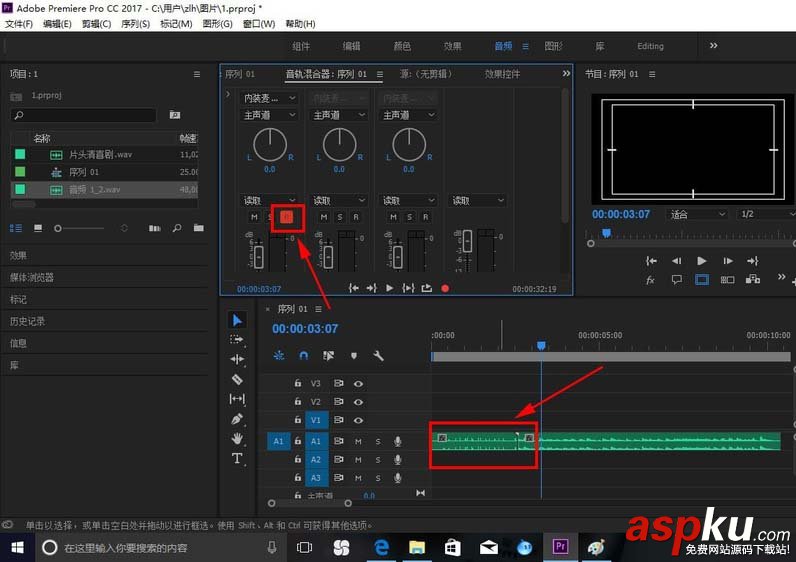The width and height of the screenshot is (796, 562).
Task: Open the 项目:1 panel menu
Action: (x=197, y=74)
